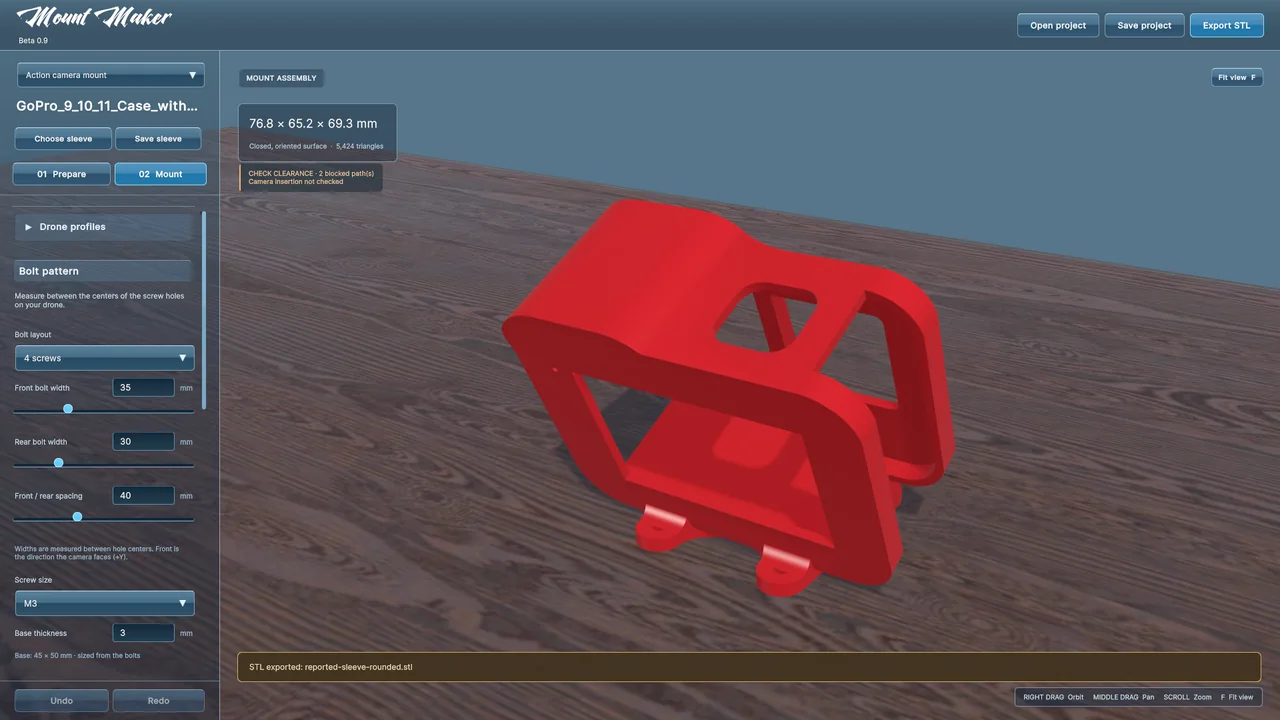Viewport: 1280px width, 720px height.
Task: Switch to the 02 Mount tab
Action: pyautogui.click(x=160, y=174)
